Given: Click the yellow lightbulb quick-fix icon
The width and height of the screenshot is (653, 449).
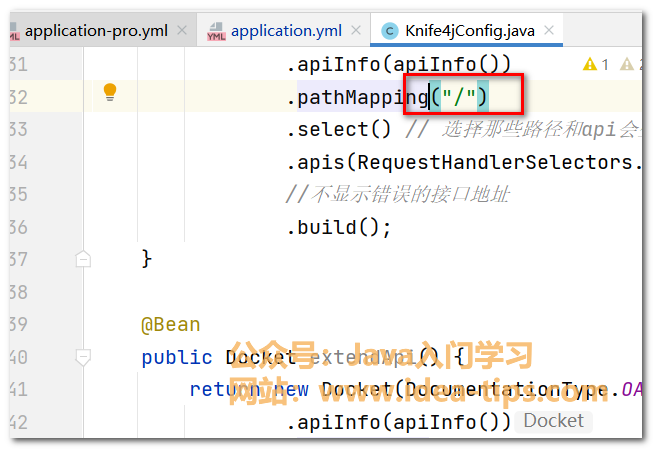Looking at the screenshot, I should tap(110, 93).
